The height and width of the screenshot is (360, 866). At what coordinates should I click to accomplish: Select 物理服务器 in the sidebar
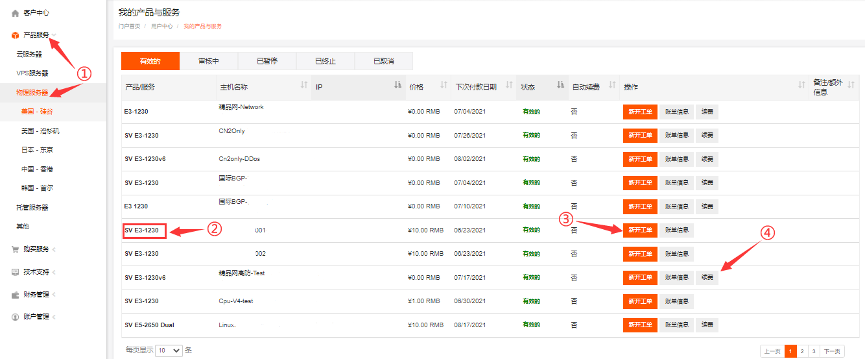32,92
